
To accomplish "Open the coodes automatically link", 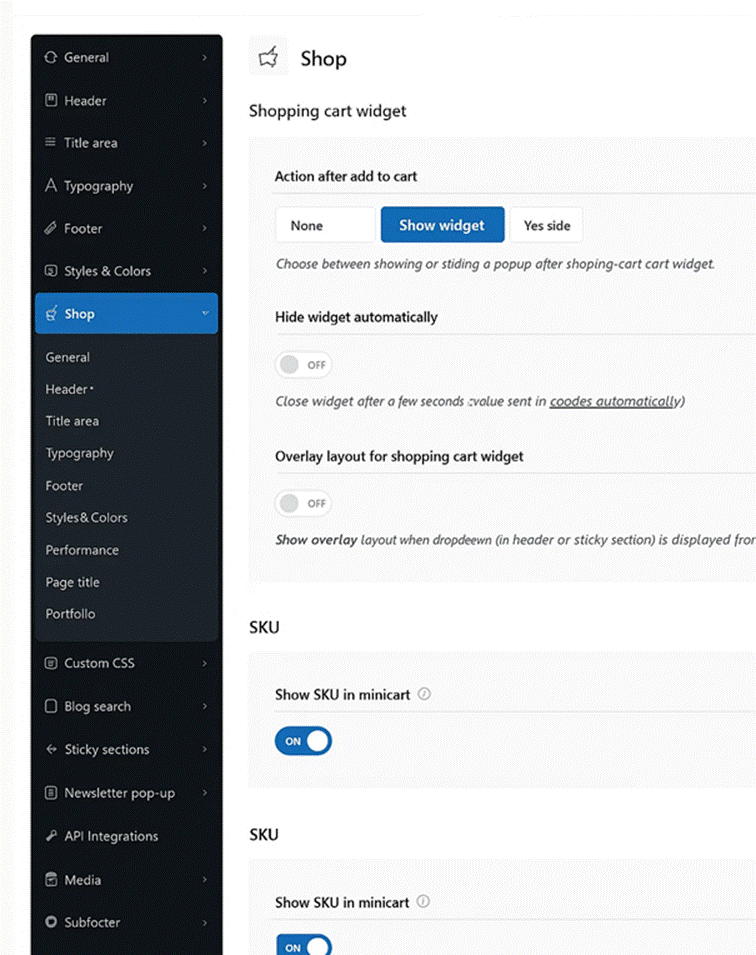I will pyautogui.click(x=613, y=401).
